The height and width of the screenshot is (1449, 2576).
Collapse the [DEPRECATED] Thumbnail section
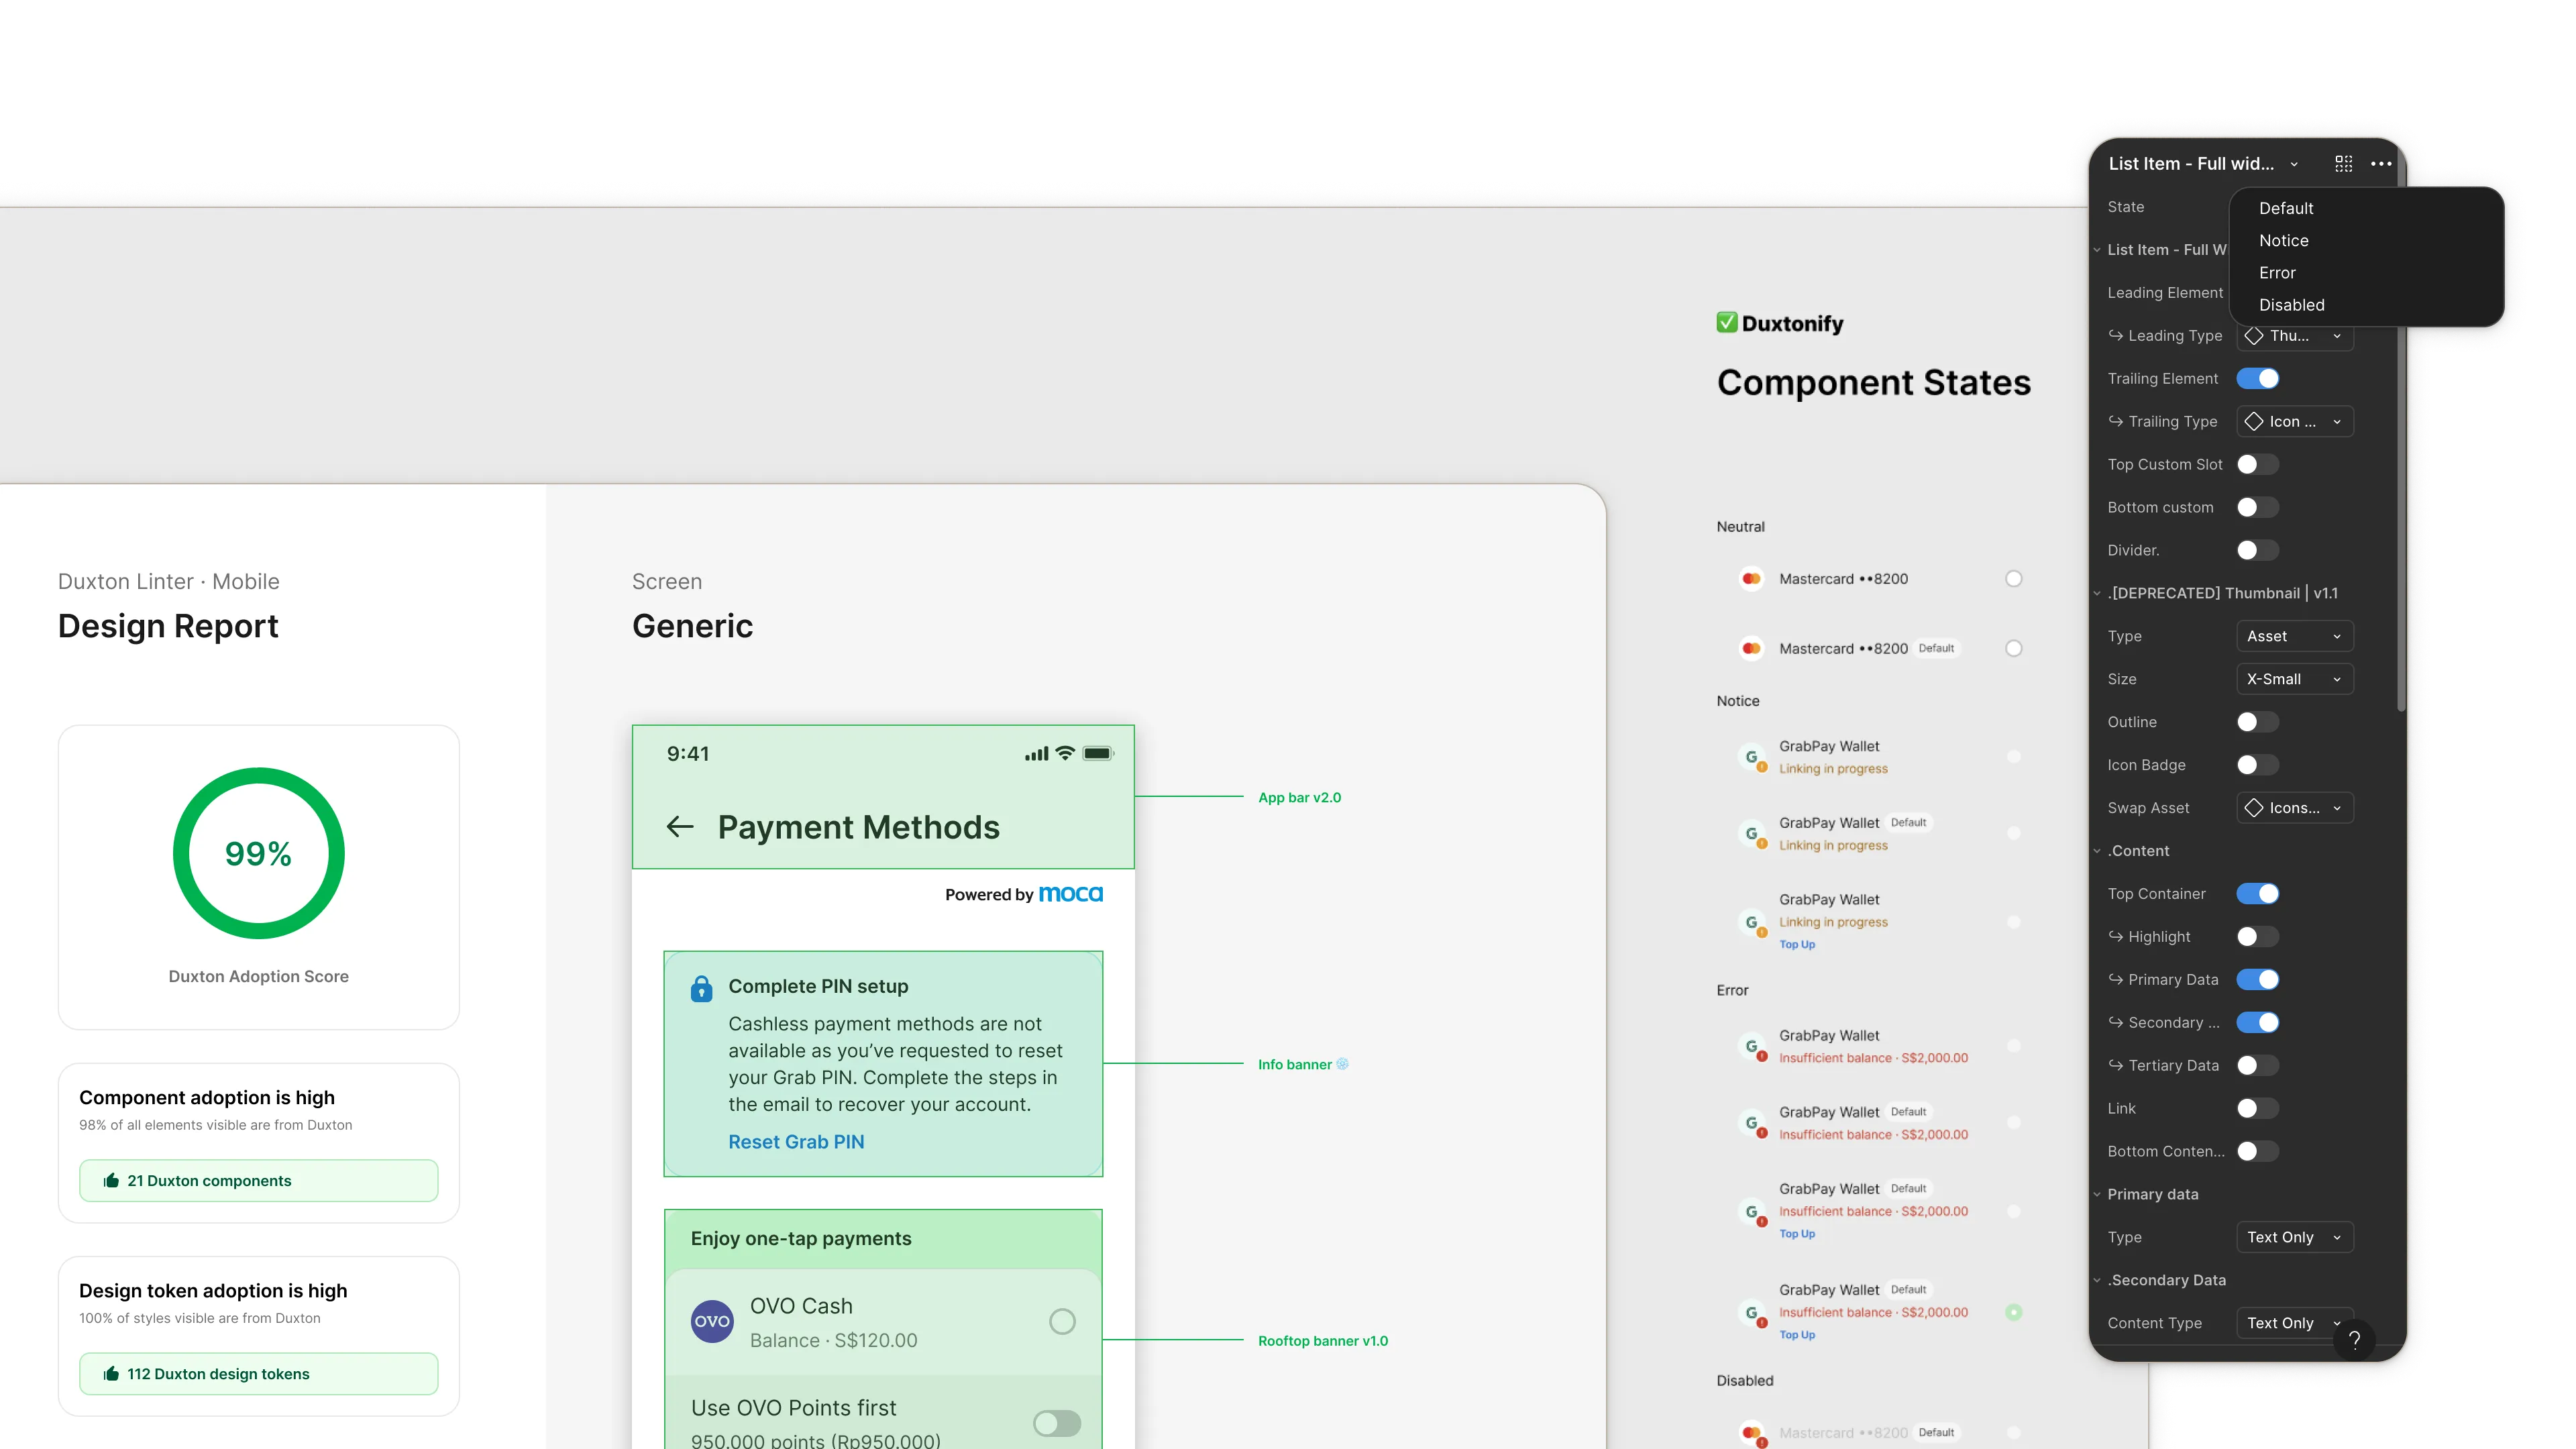[x=2097, y=593]
